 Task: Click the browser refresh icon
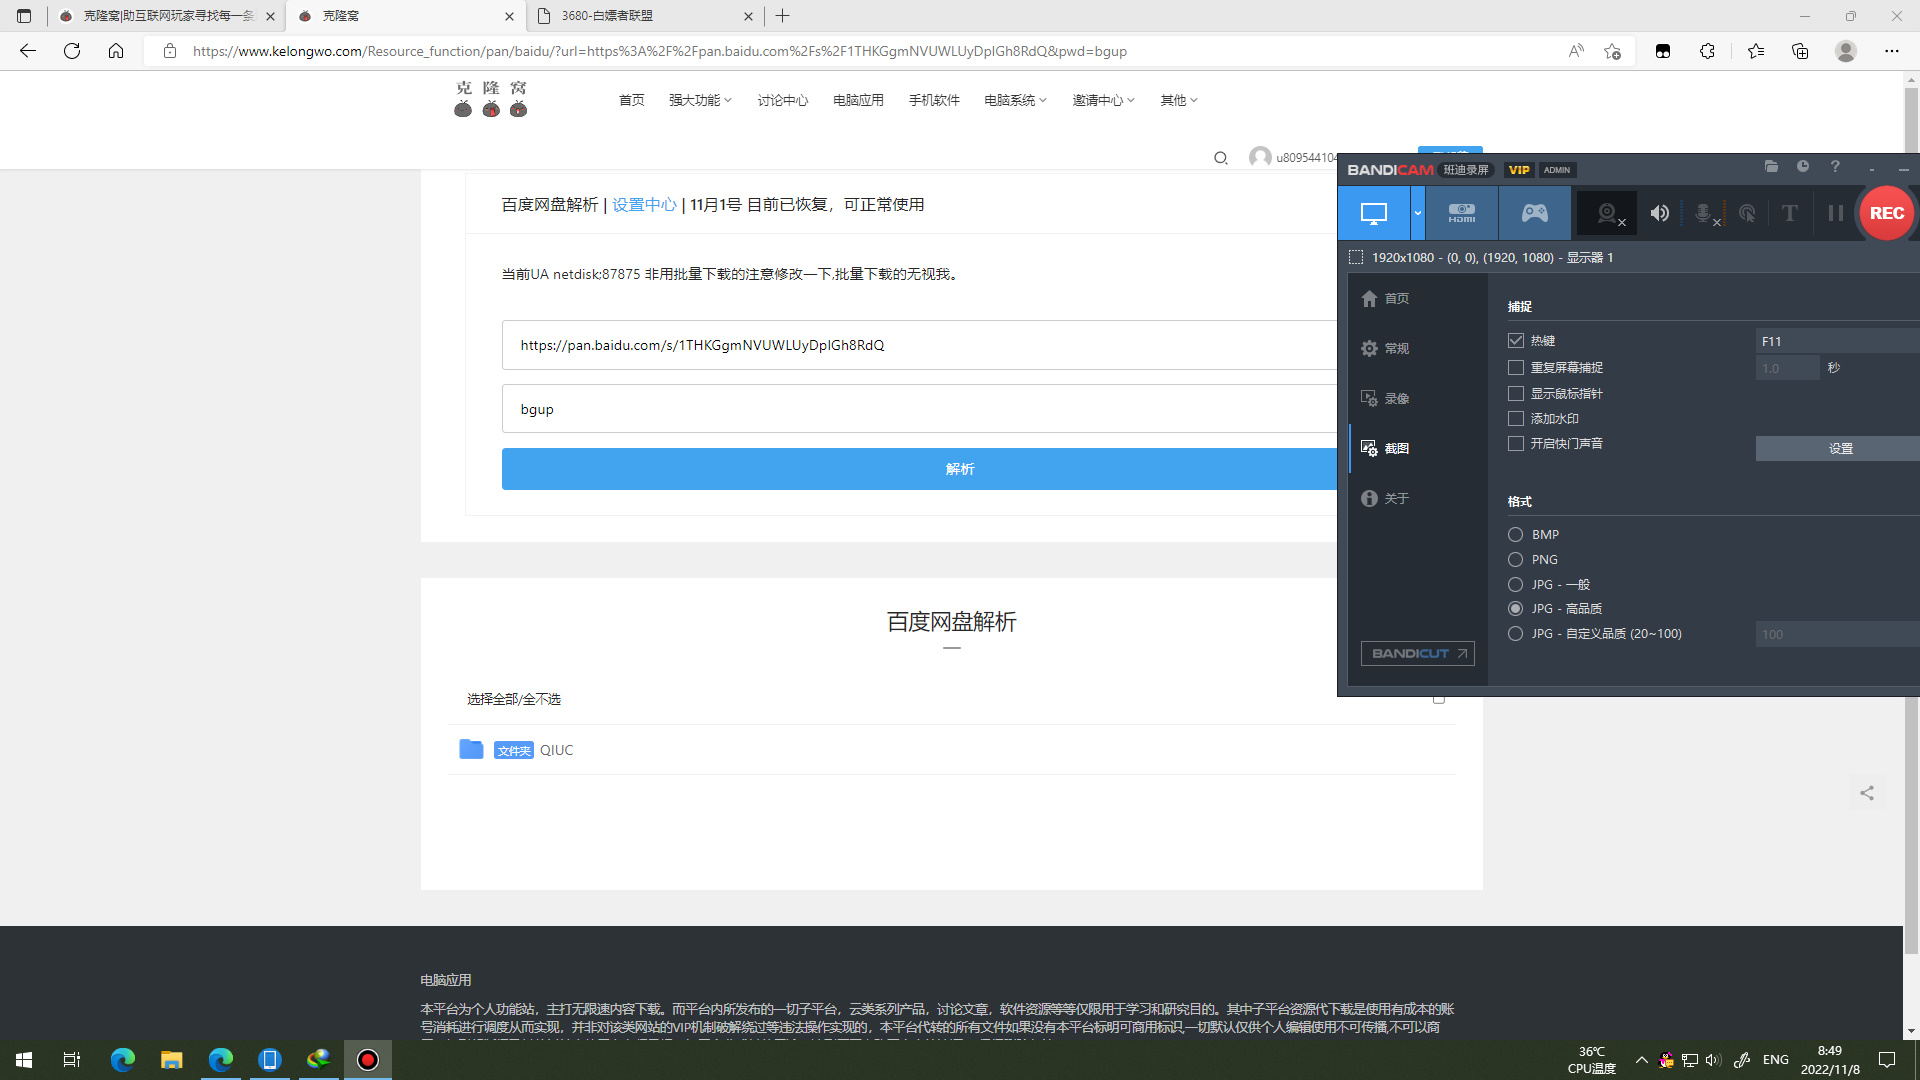(x=72, y=51)
